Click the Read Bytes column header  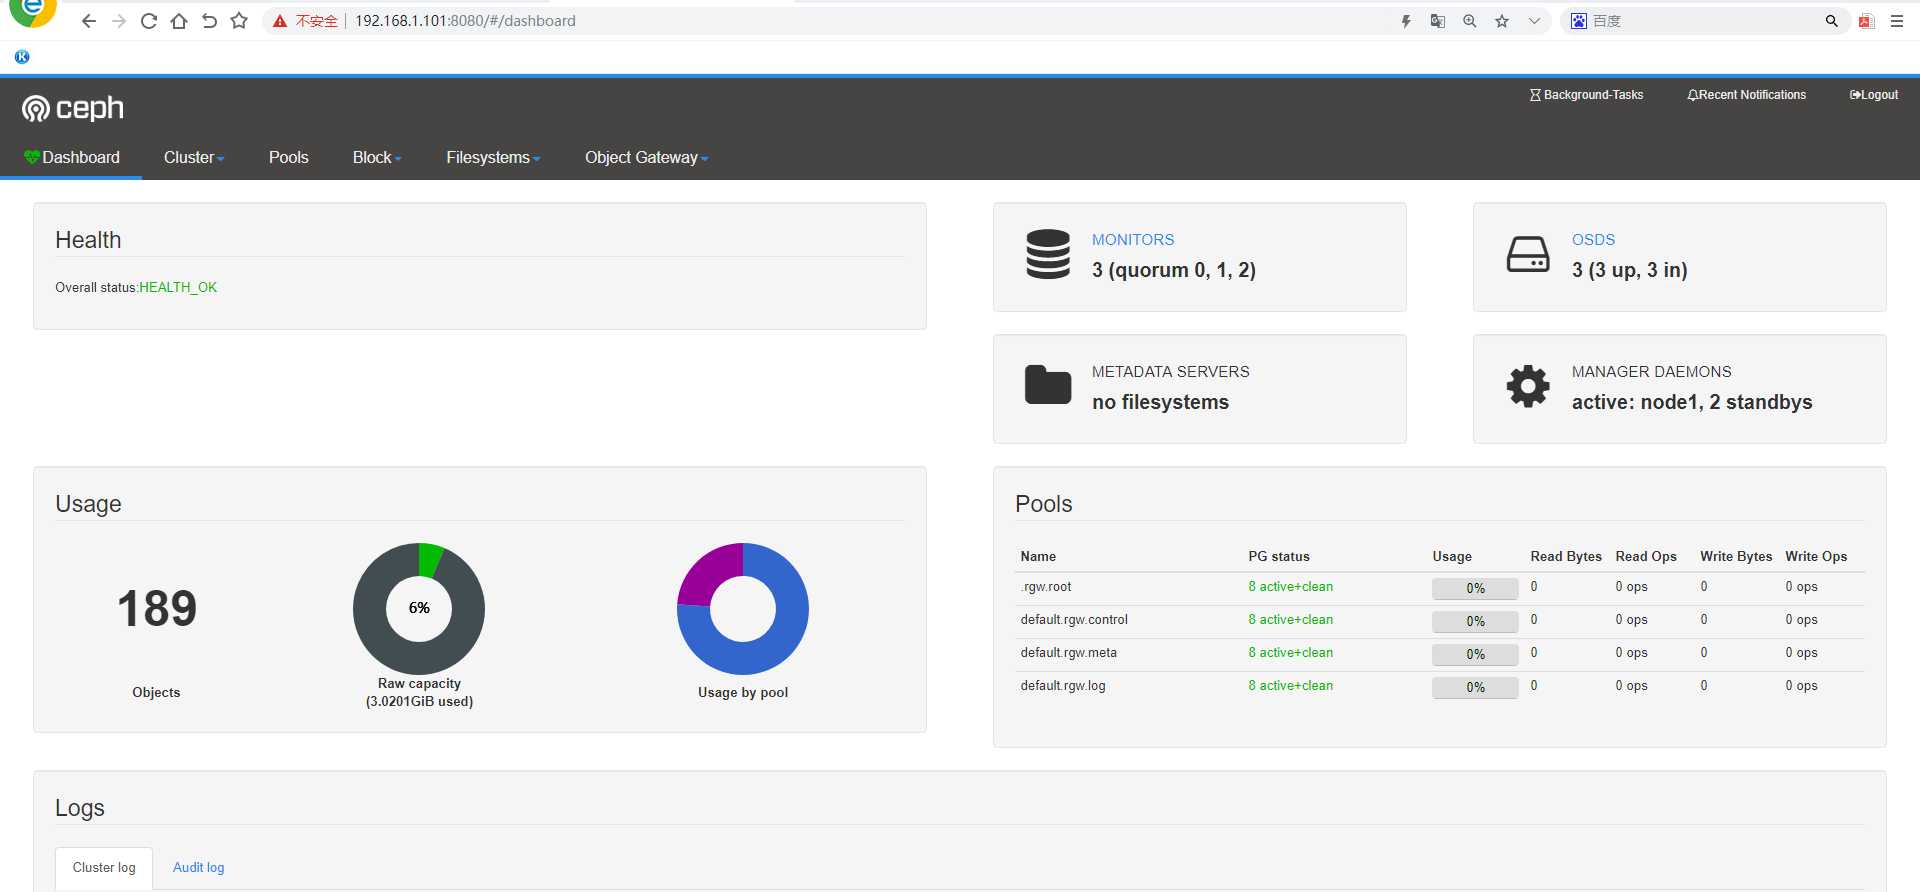click(1566, 556)
